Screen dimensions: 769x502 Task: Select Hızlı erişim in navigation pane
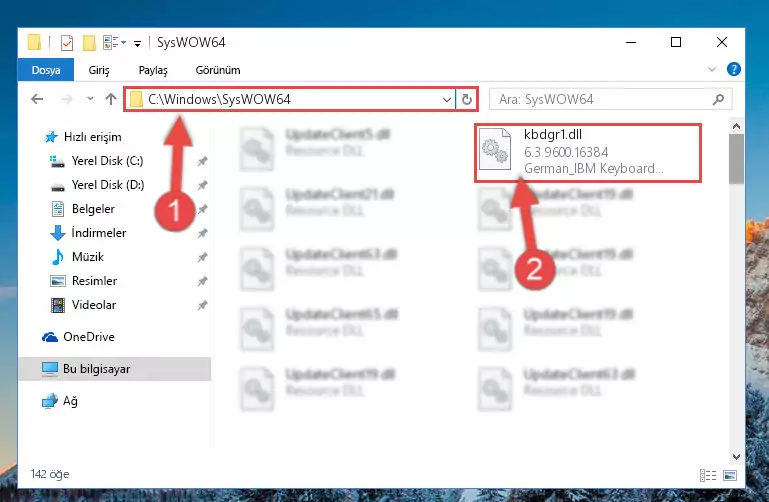93,137
